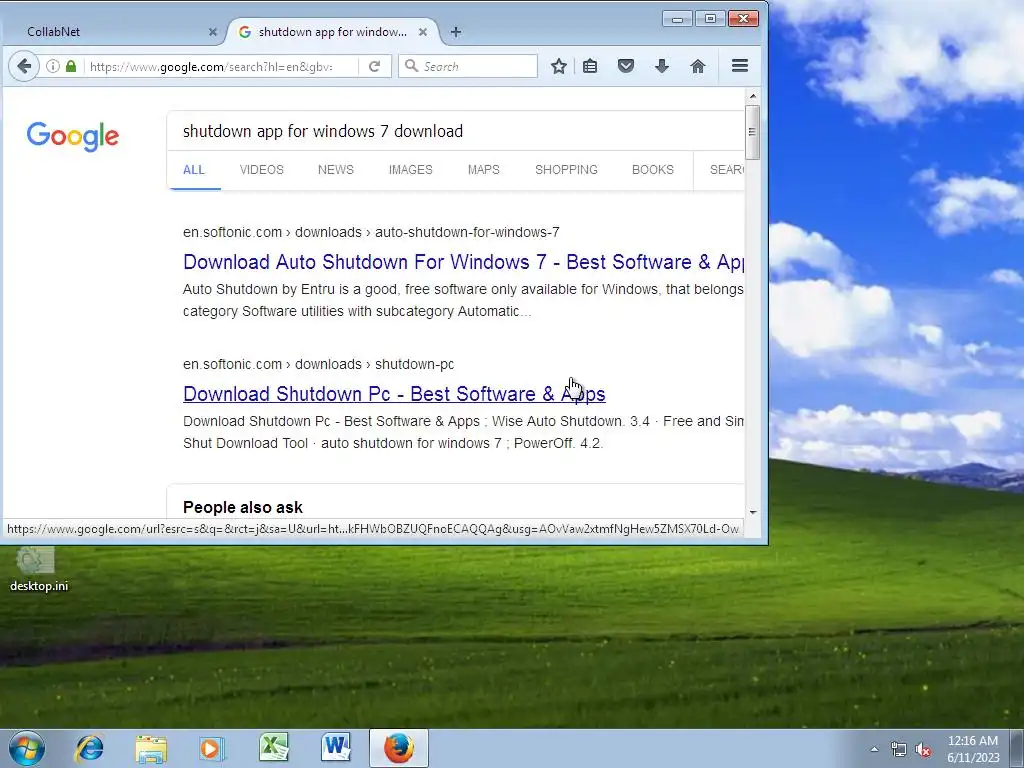The width and height of the screenshot is (1024, 768).
Task: Click the vertical scrollbar thumb
Action: [753, 132]
